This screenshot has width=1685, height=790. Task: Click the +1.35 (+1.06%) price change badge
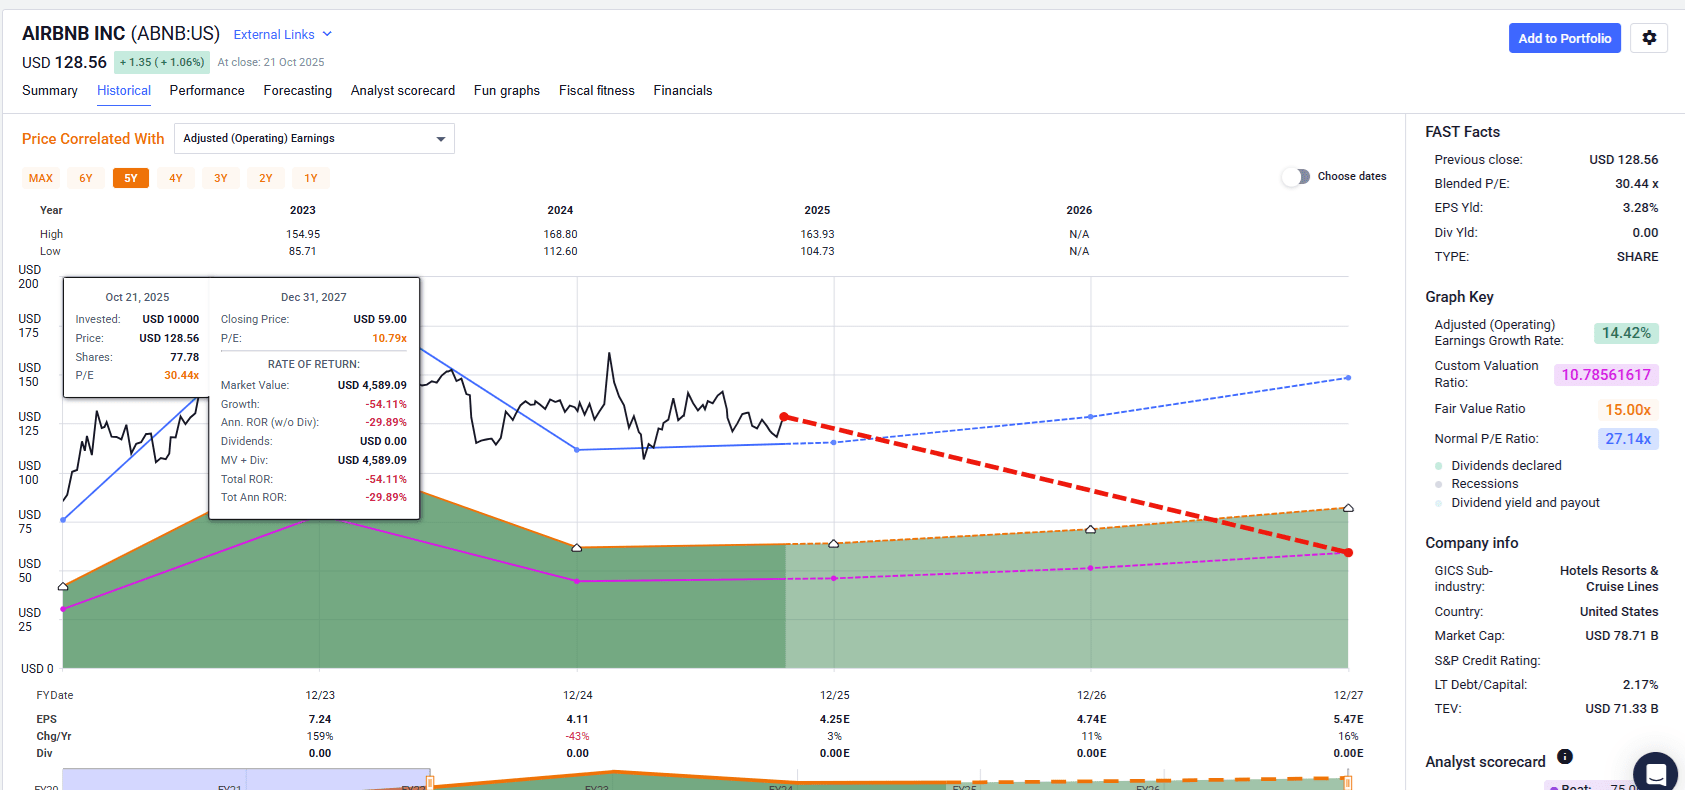click(162, 62)
